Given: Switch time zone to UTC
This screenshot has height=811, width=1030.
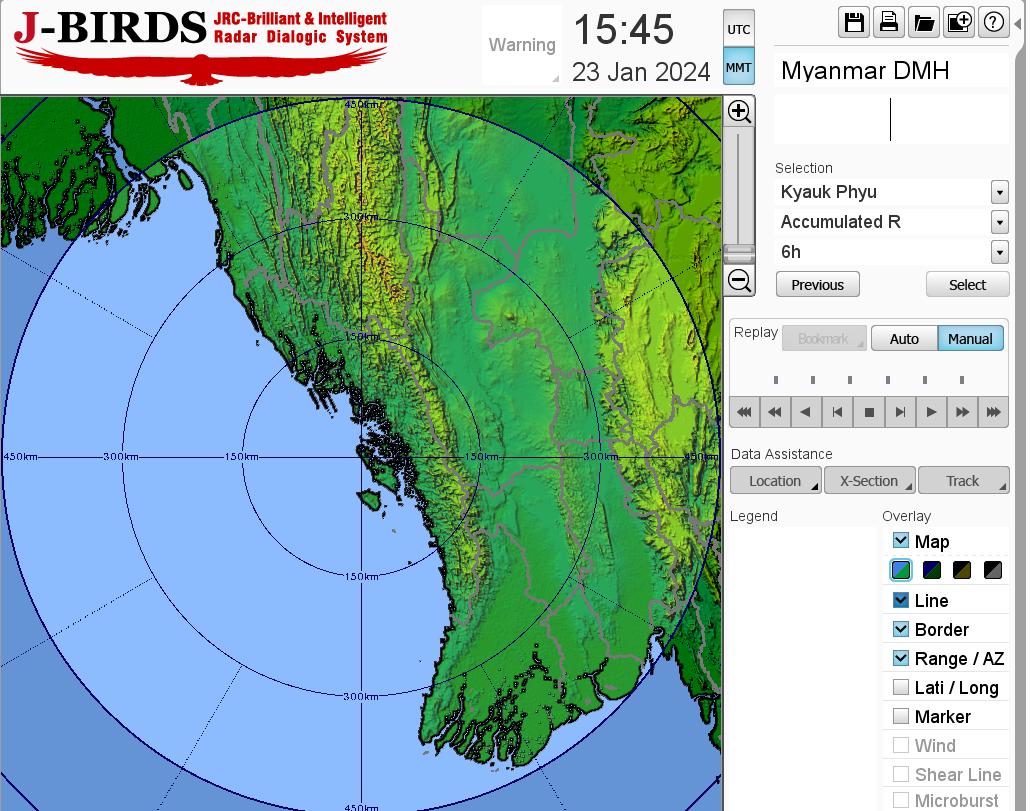Looking at the screenshot, I should (x=738, y=29).
